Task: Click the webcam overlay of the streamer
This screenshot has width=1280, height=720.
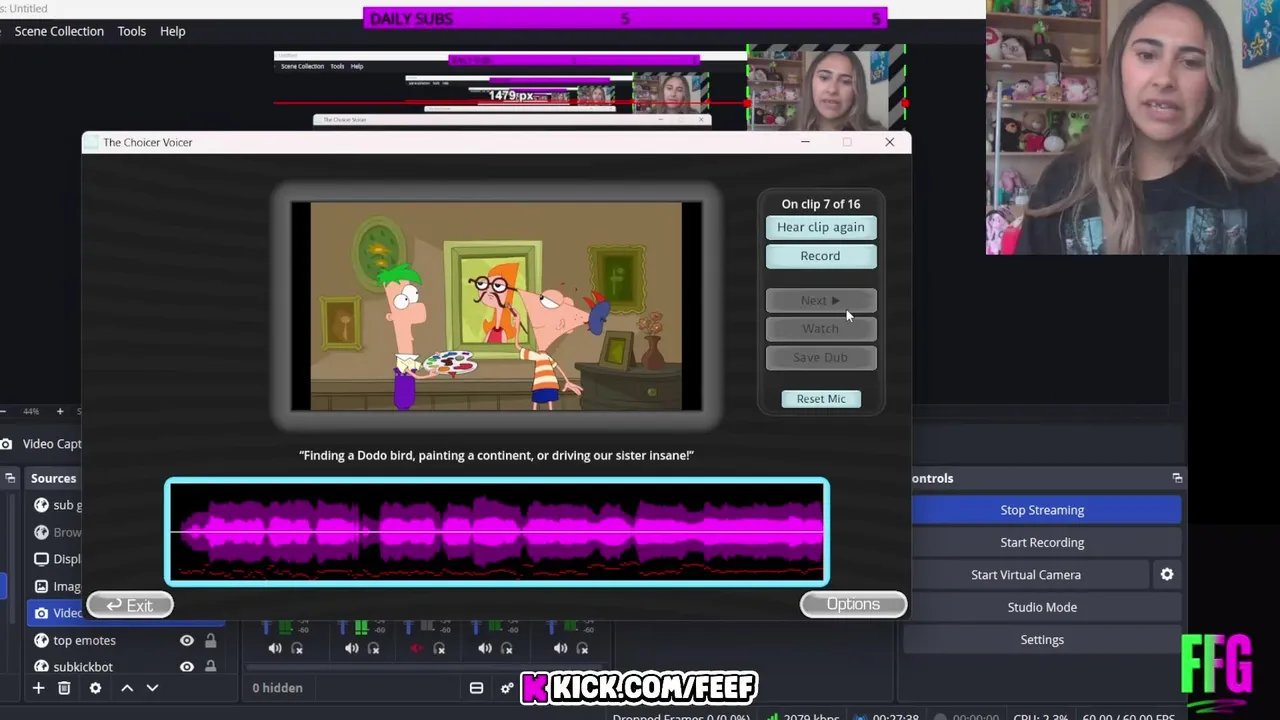Action: [1133, 127]
